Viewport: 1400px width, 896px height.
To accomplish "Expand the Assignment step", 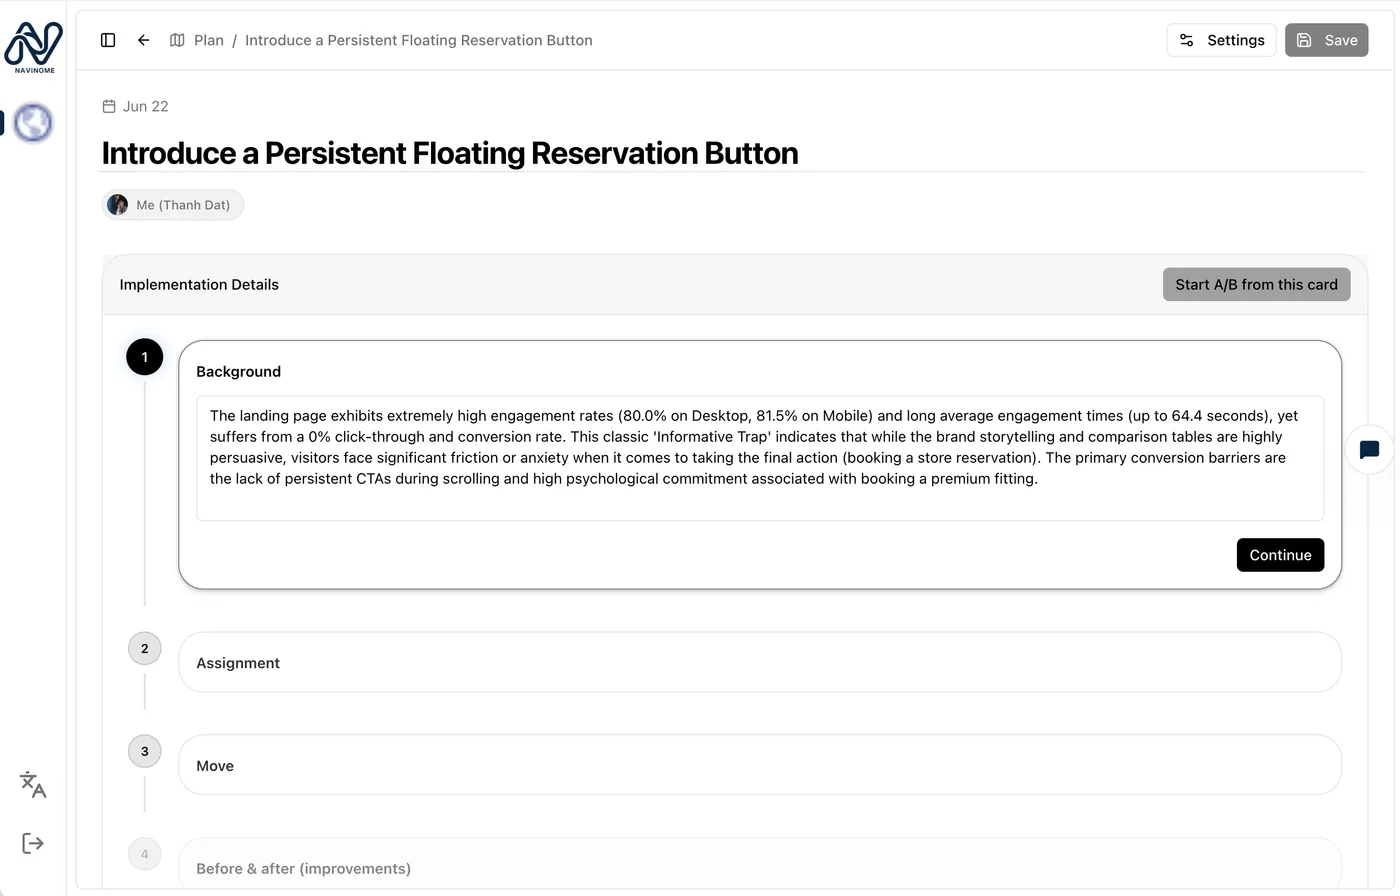I will click(760, 662).
